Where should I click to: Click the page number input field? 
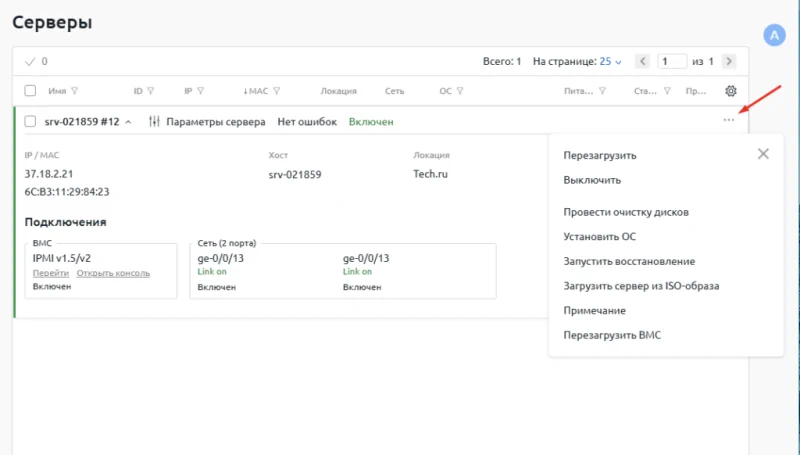(x=672, y=61)
